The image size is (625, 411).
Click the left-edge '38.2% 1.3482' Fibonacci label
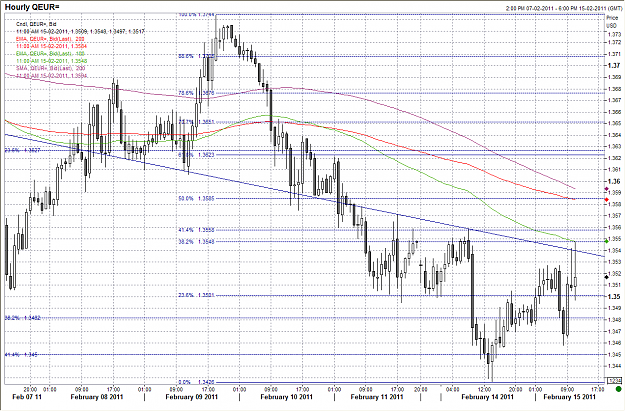[22, 318]
